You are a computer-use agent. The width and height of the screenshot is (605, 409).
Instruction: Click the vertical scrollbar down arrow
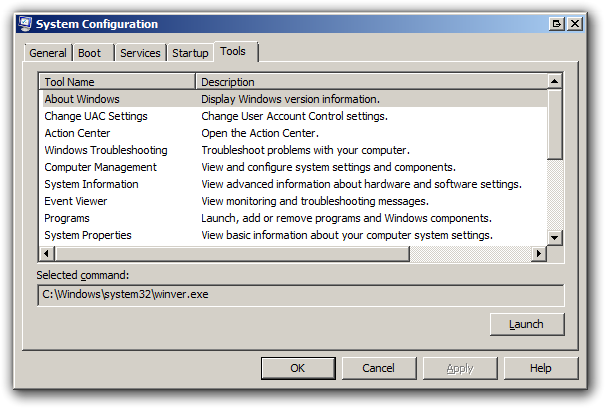554,237
